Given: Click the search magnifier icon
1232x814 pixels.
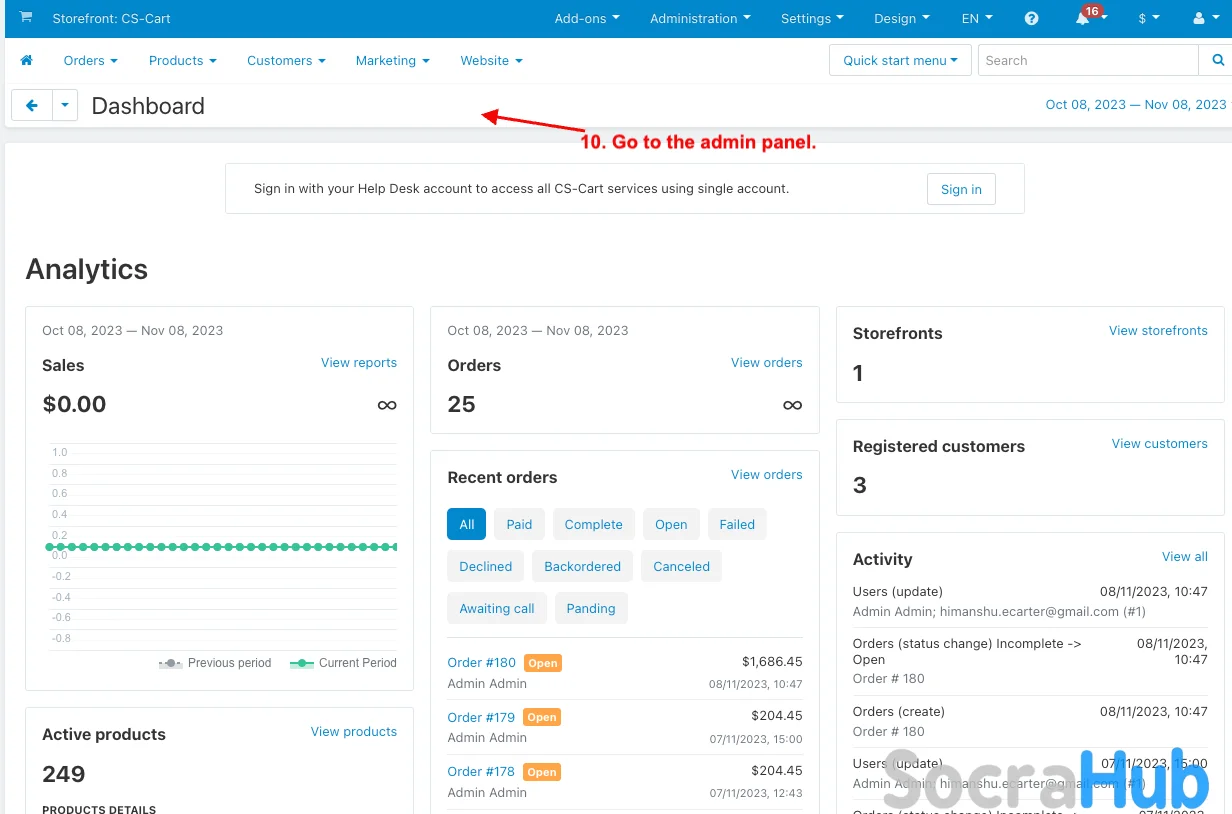Looking at the screenshot, I should [1217, 61].
